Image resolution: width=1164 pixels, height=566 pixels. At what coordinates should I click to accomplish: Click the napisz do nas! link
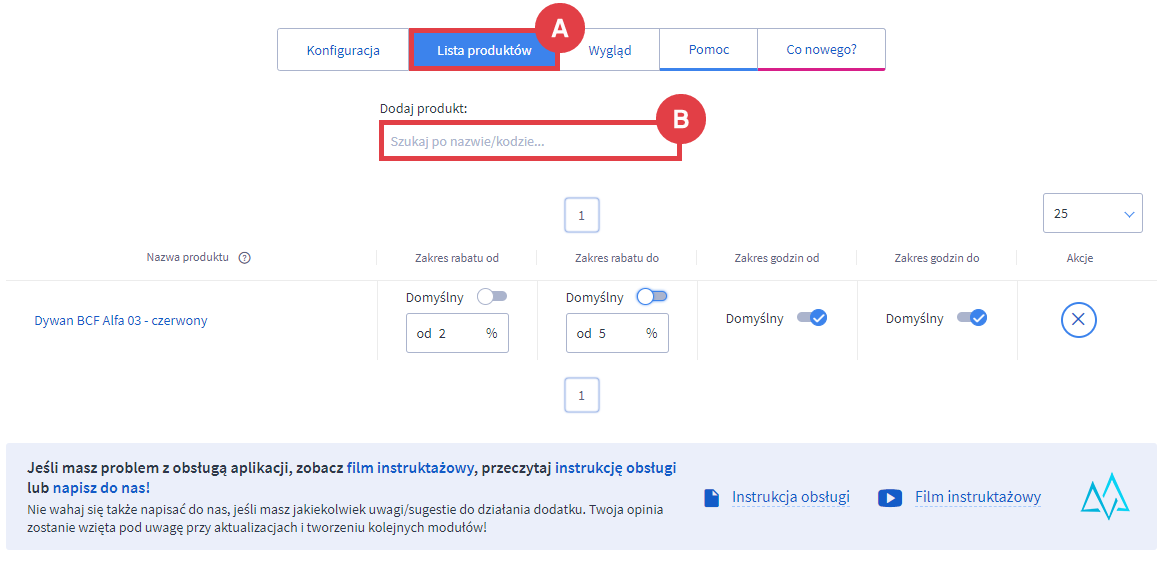(x=102, y=488)
